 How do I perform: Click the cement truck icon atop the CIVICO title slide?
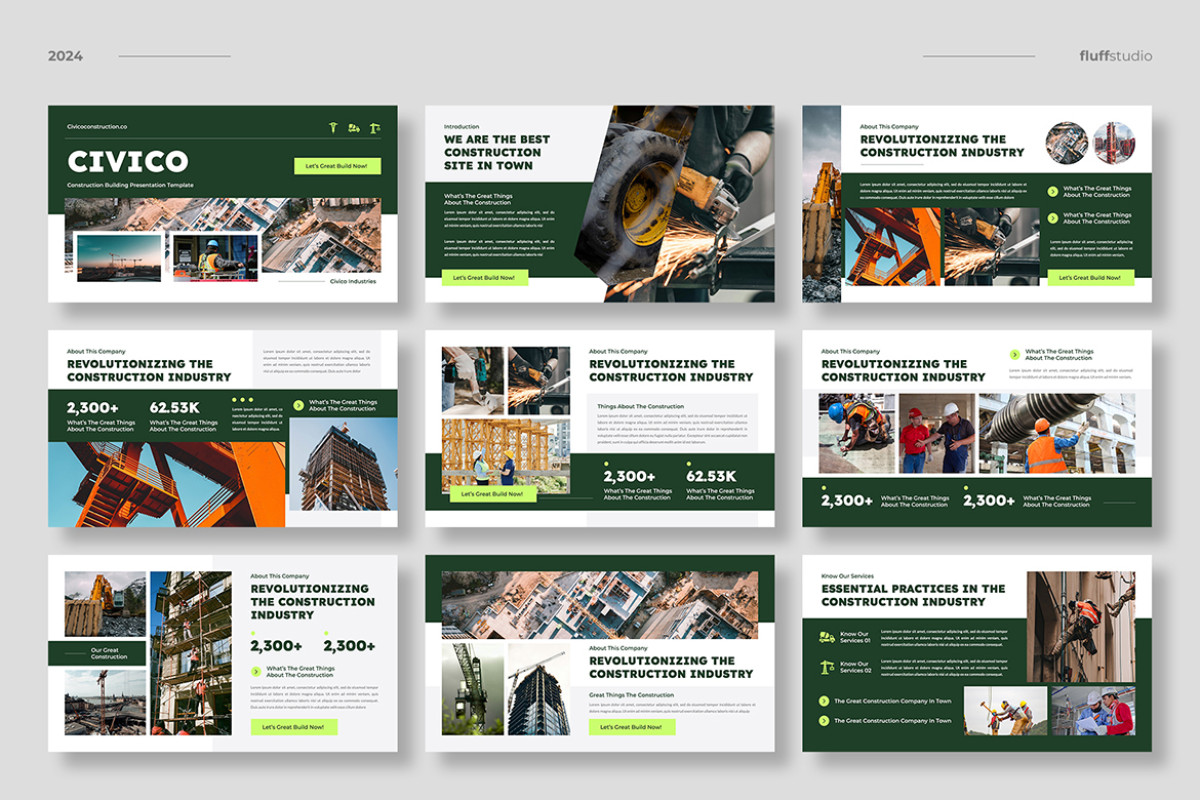(354, 129)
